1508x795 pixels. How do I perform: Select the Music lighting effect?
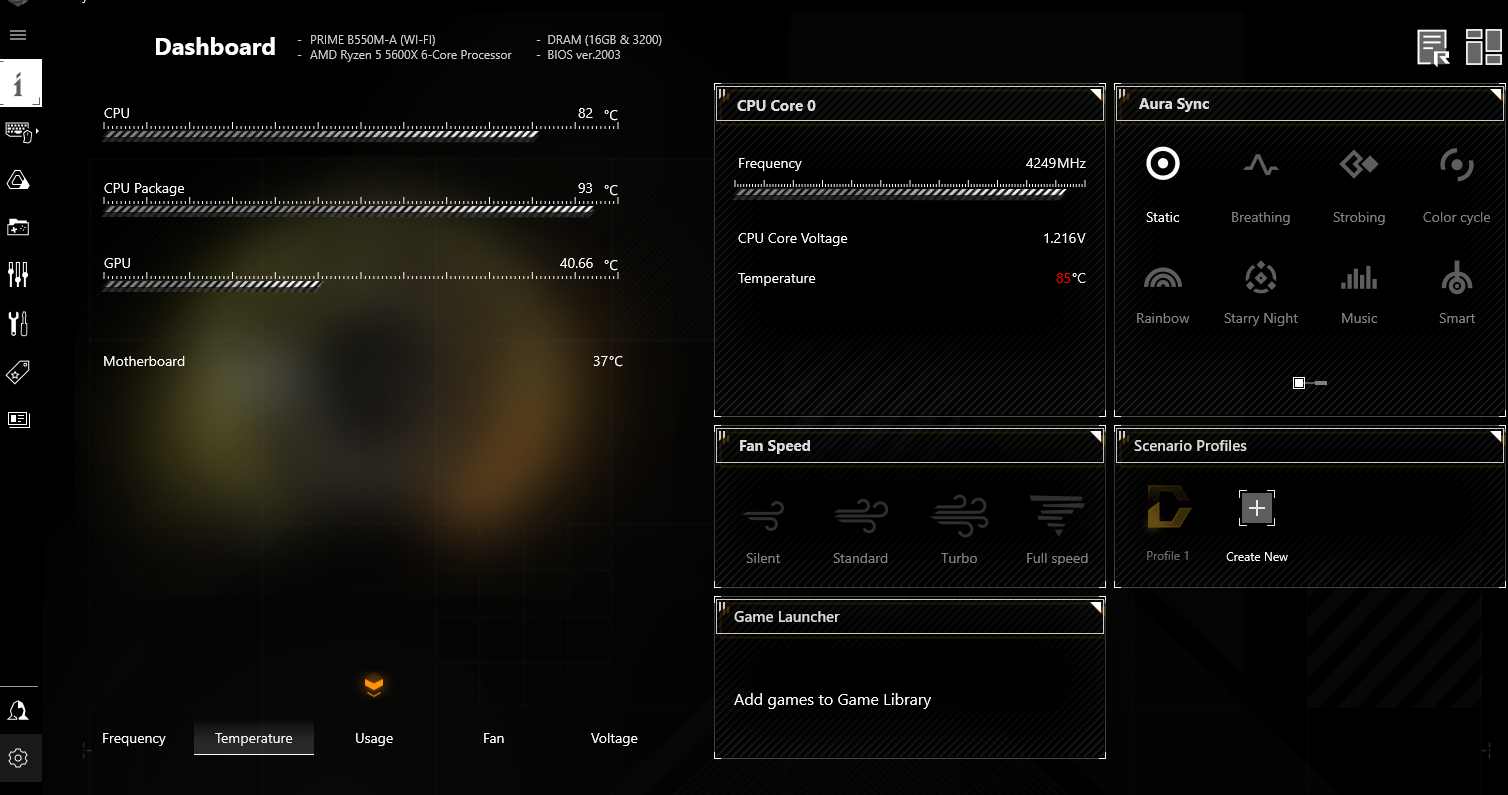tap(1359, 293)
